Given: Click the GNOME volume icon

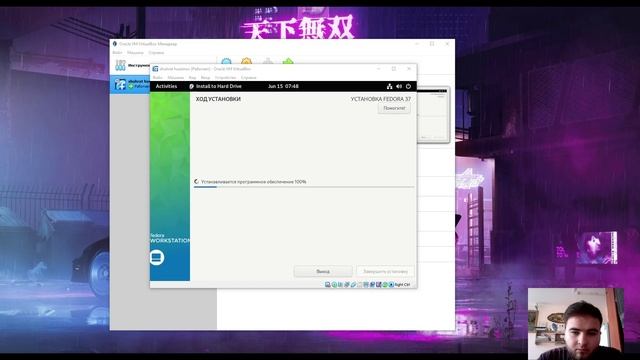Looking at the screenshot, I should pos(399,86).
